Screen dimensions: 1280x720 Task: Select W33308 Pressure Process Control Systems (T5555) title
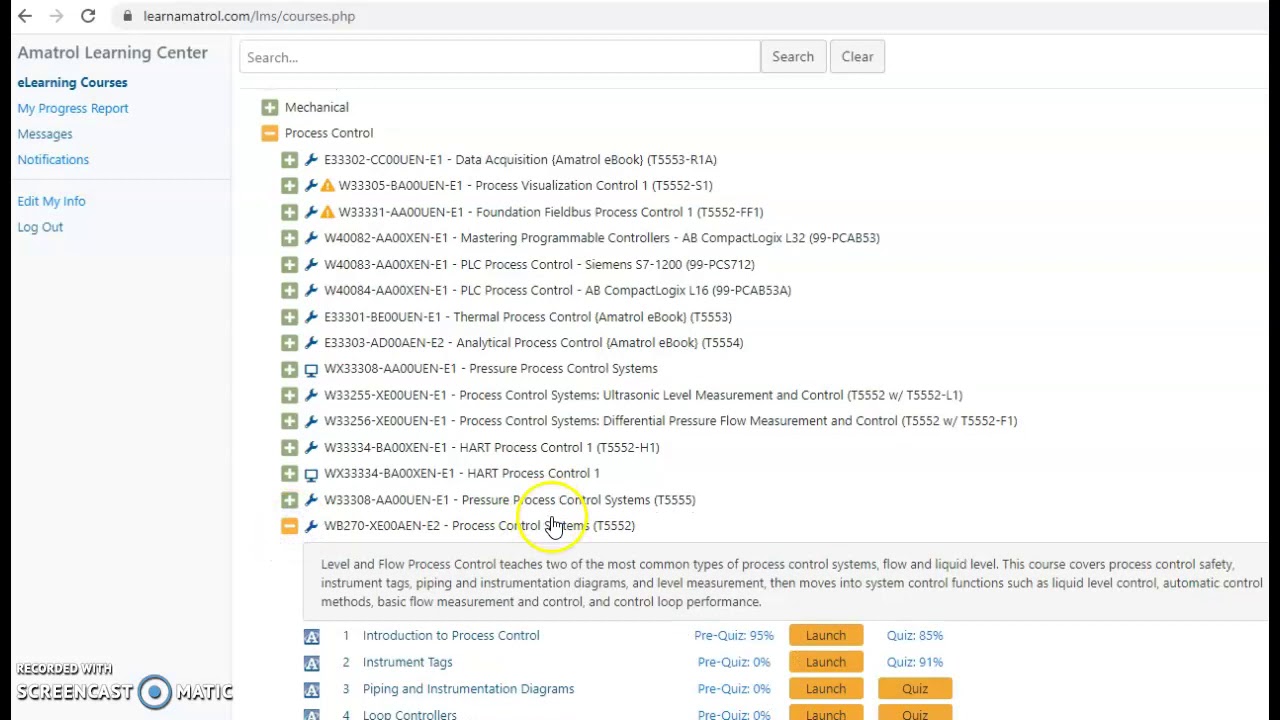point(509,500)
